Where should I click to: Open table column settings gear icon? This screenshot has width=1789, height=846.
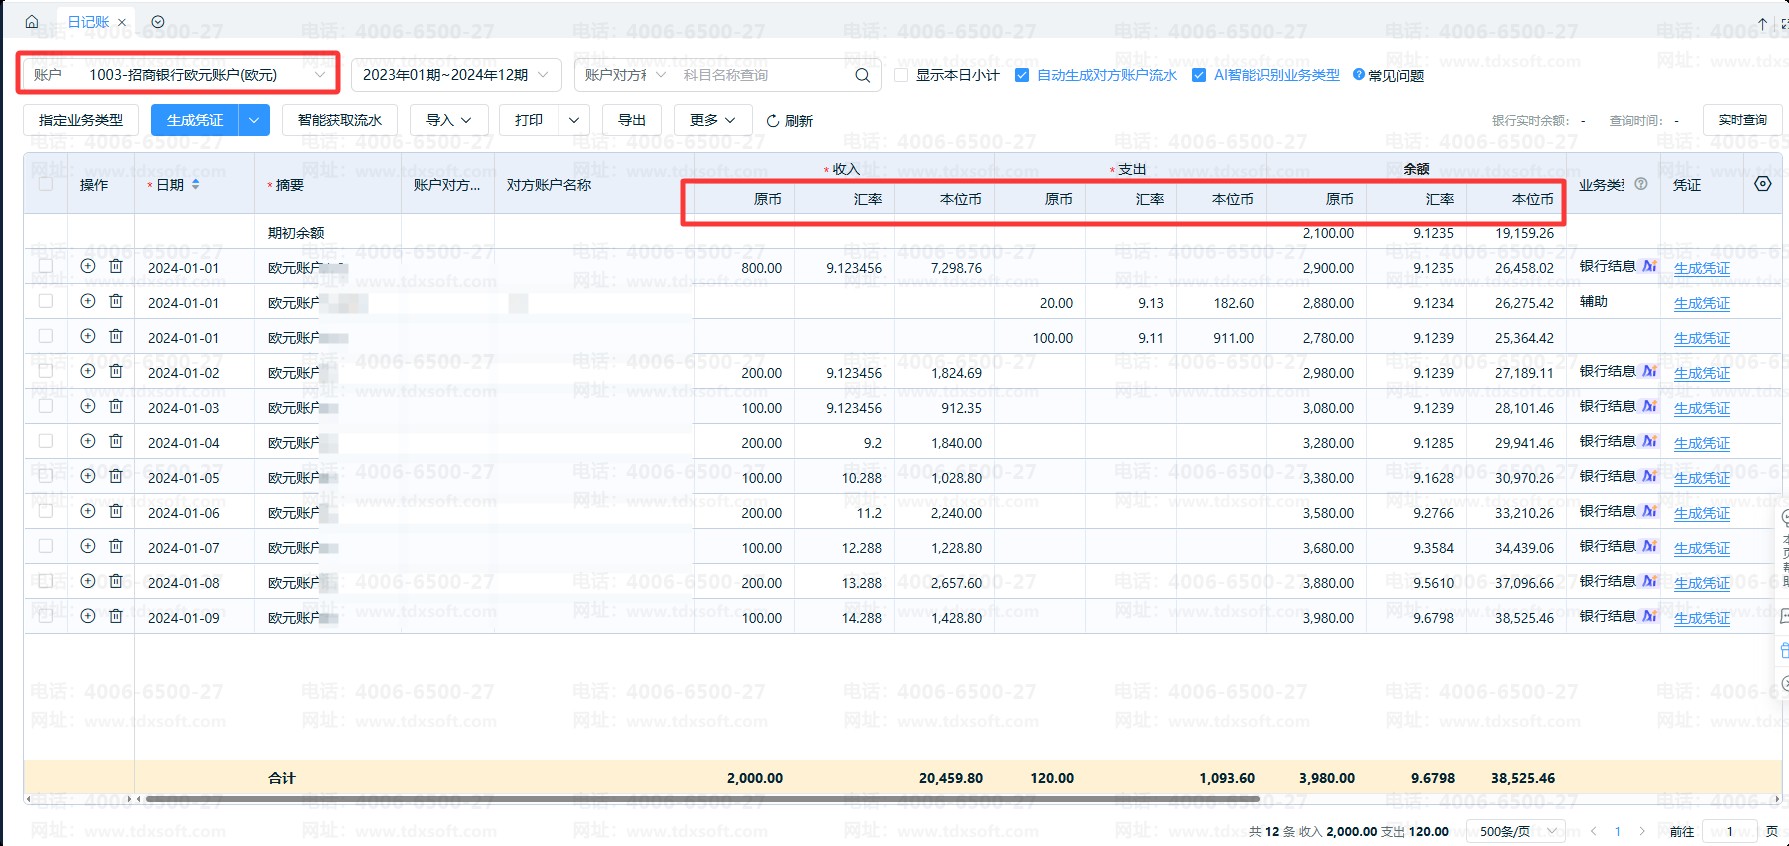(x=1762, y=184)
